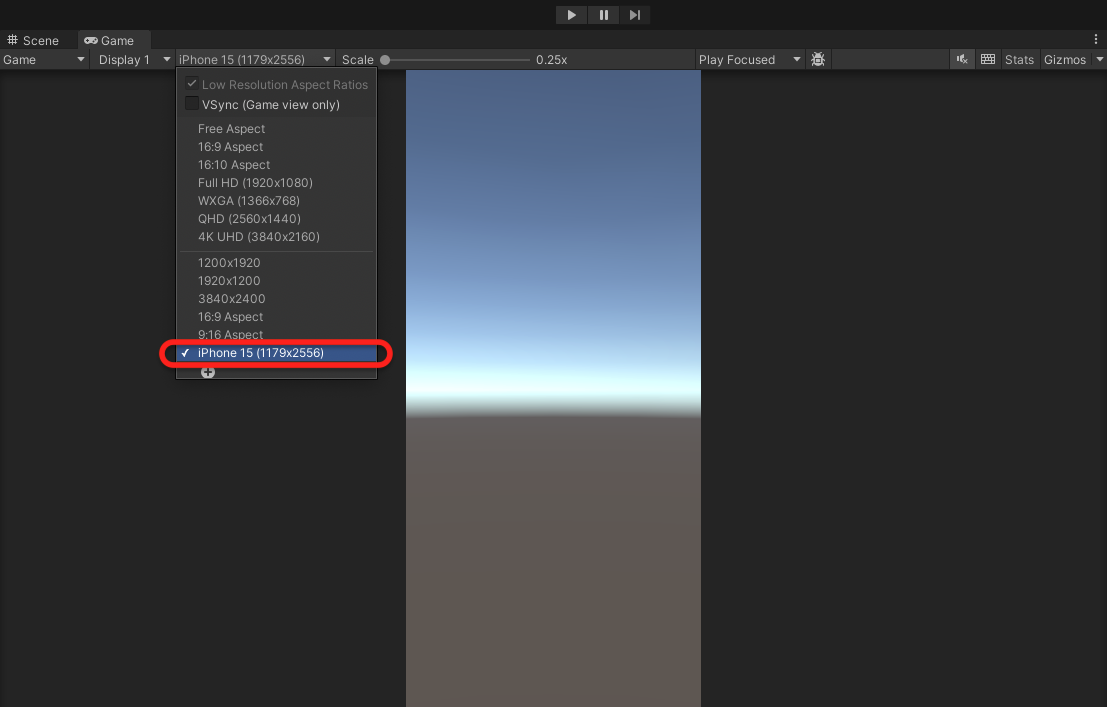Toggle Gizmos button

(x=1065, y=60)
